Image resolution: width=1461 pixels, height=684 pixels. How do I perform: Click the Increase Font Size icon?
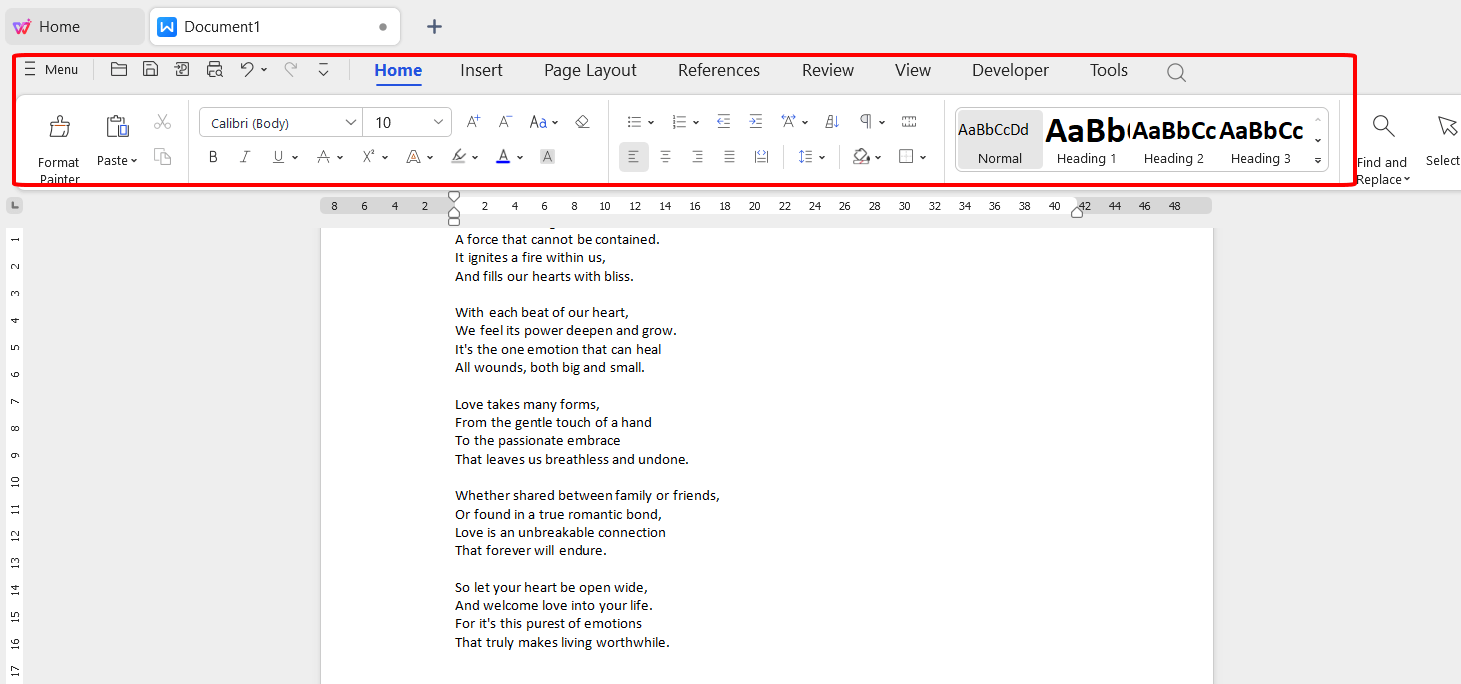(x=472, y=121)
